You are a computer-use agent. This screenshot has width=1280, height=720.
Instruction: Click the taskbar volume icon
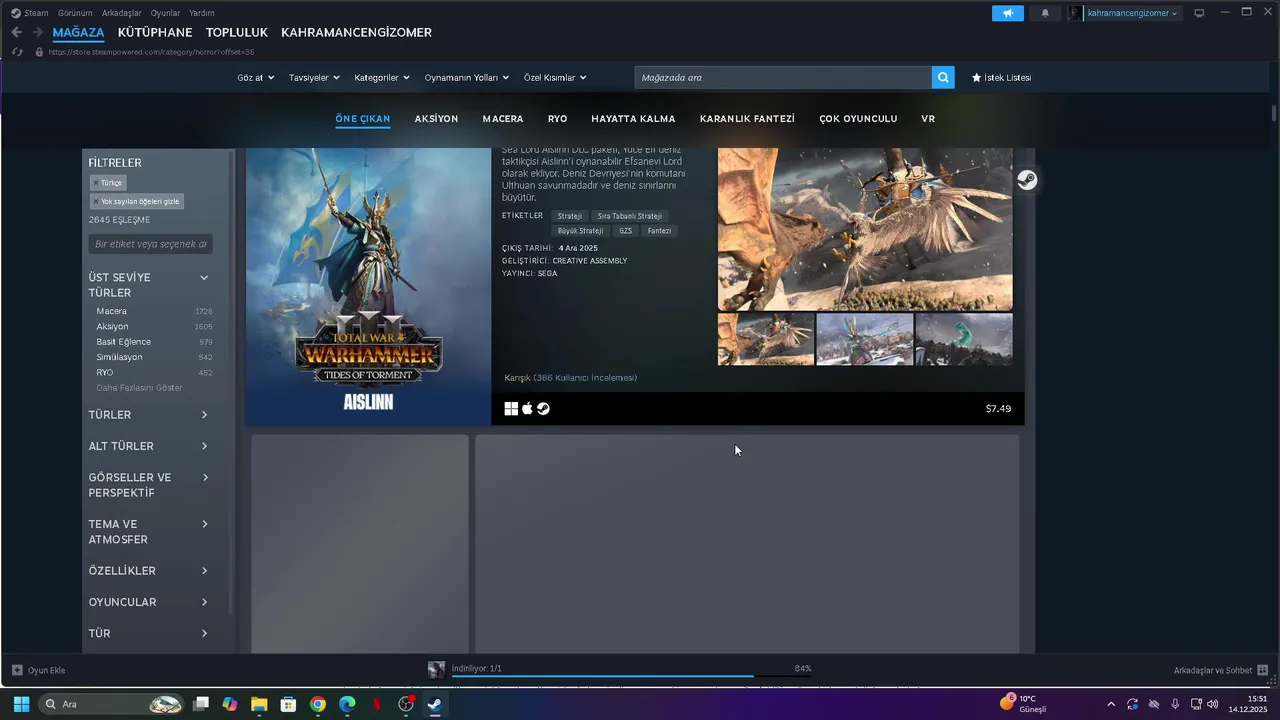coord(1213,704)
